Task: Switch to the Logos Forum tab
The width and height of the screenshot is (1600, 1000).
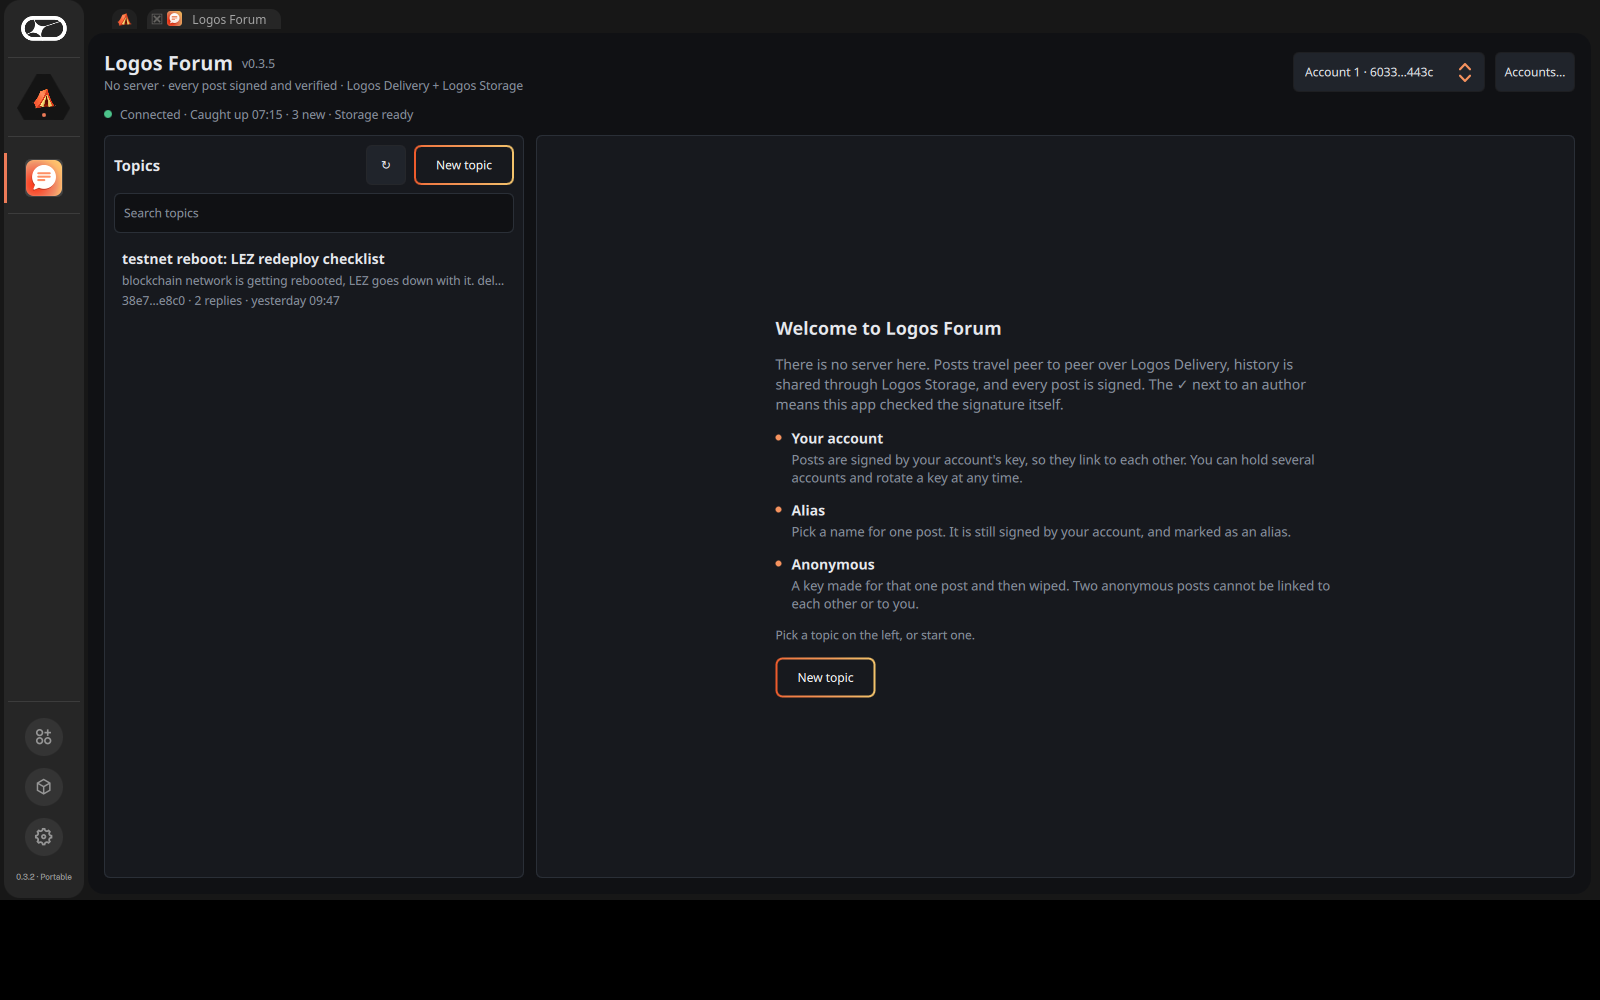Action: tap(214, 19)
